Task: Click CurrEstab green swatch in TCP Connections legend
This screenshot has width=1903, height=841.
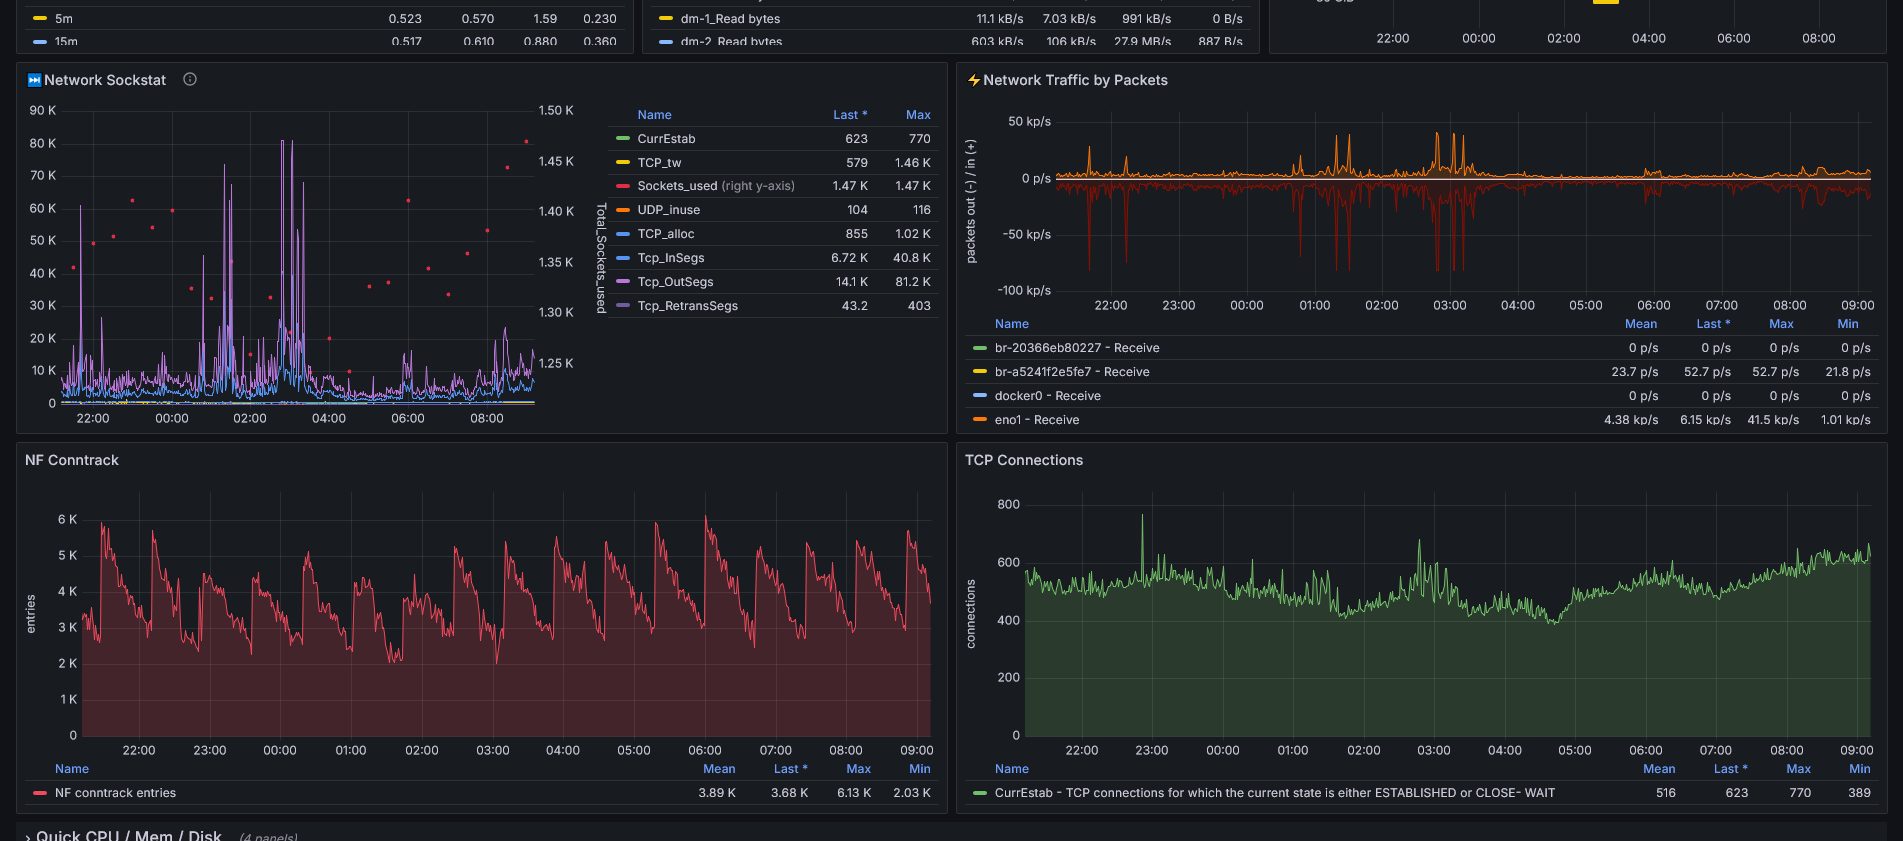Action: coord(980,793)
